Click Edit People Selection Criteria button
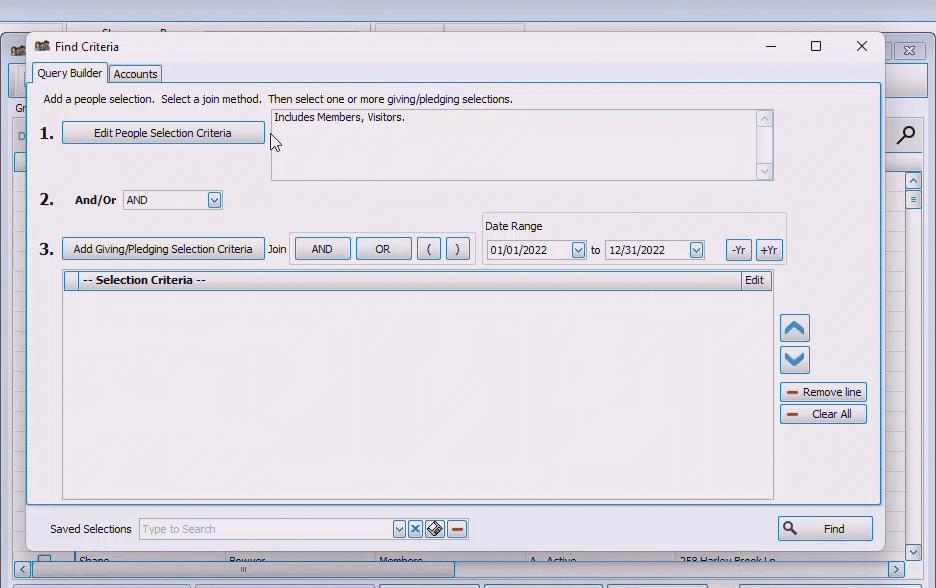The image size is (936, 588). click(x=163, y=133)
